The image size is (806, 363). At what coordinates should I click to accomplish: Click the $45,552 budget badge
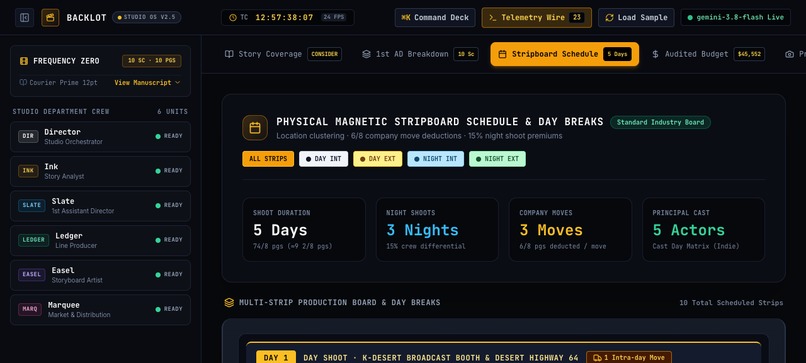(x=749, y=54)
